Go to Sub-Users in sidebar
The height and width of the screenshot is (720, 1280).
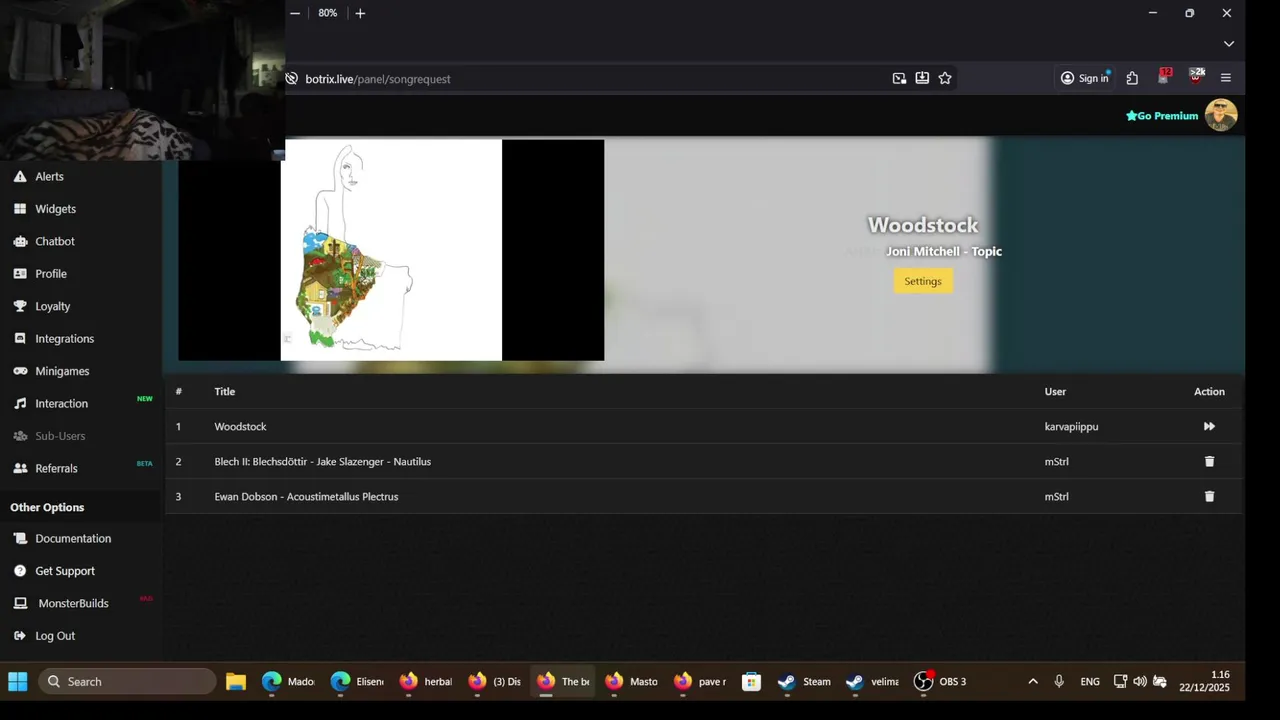60,436
